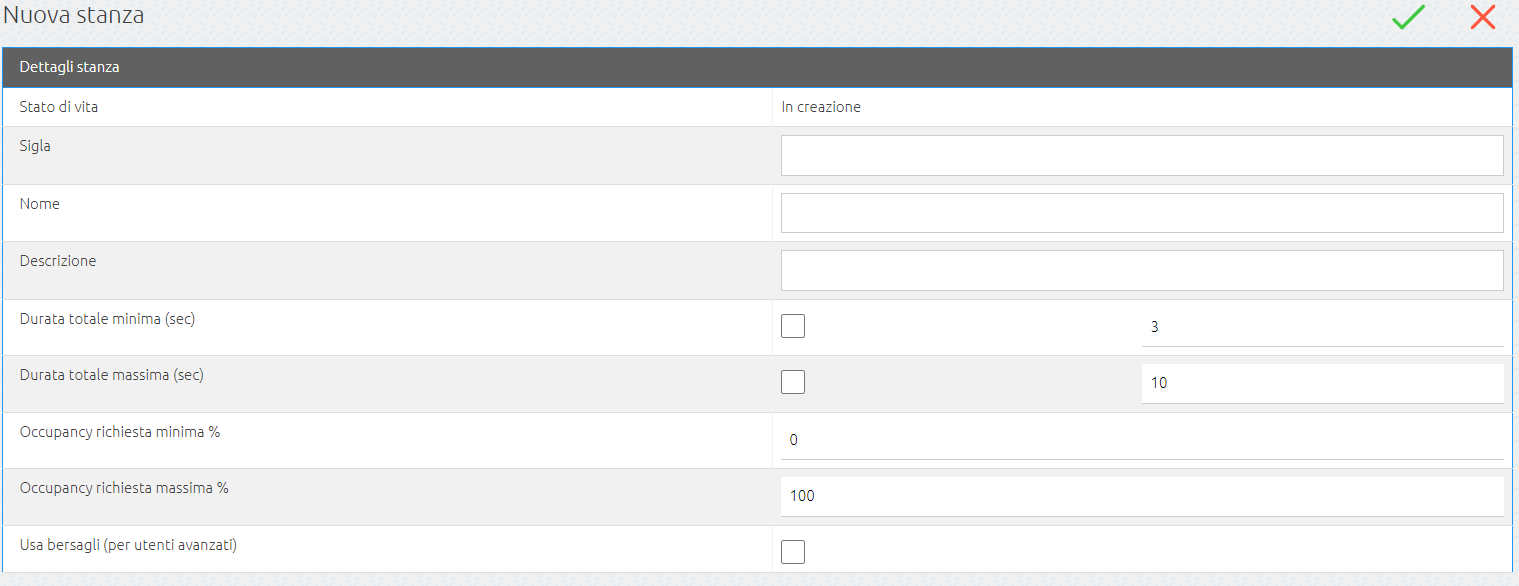
Task: Click the Nuova stanza page title
Action: coord(74,15)
